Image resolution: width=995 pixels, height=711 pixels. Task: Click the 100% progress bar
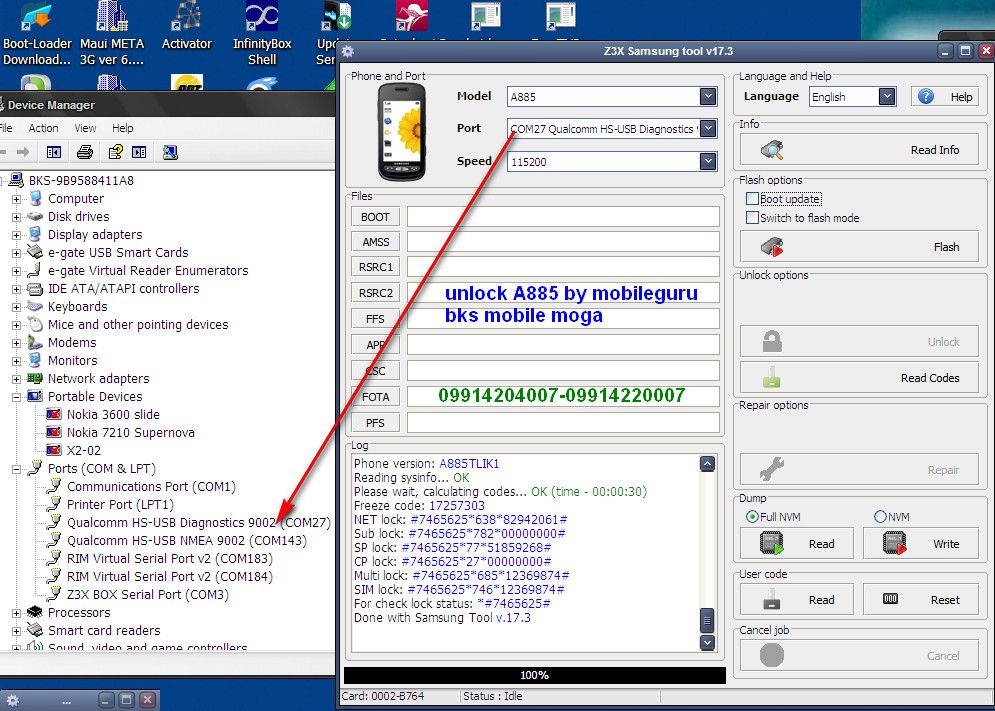[x=535, y=675]
